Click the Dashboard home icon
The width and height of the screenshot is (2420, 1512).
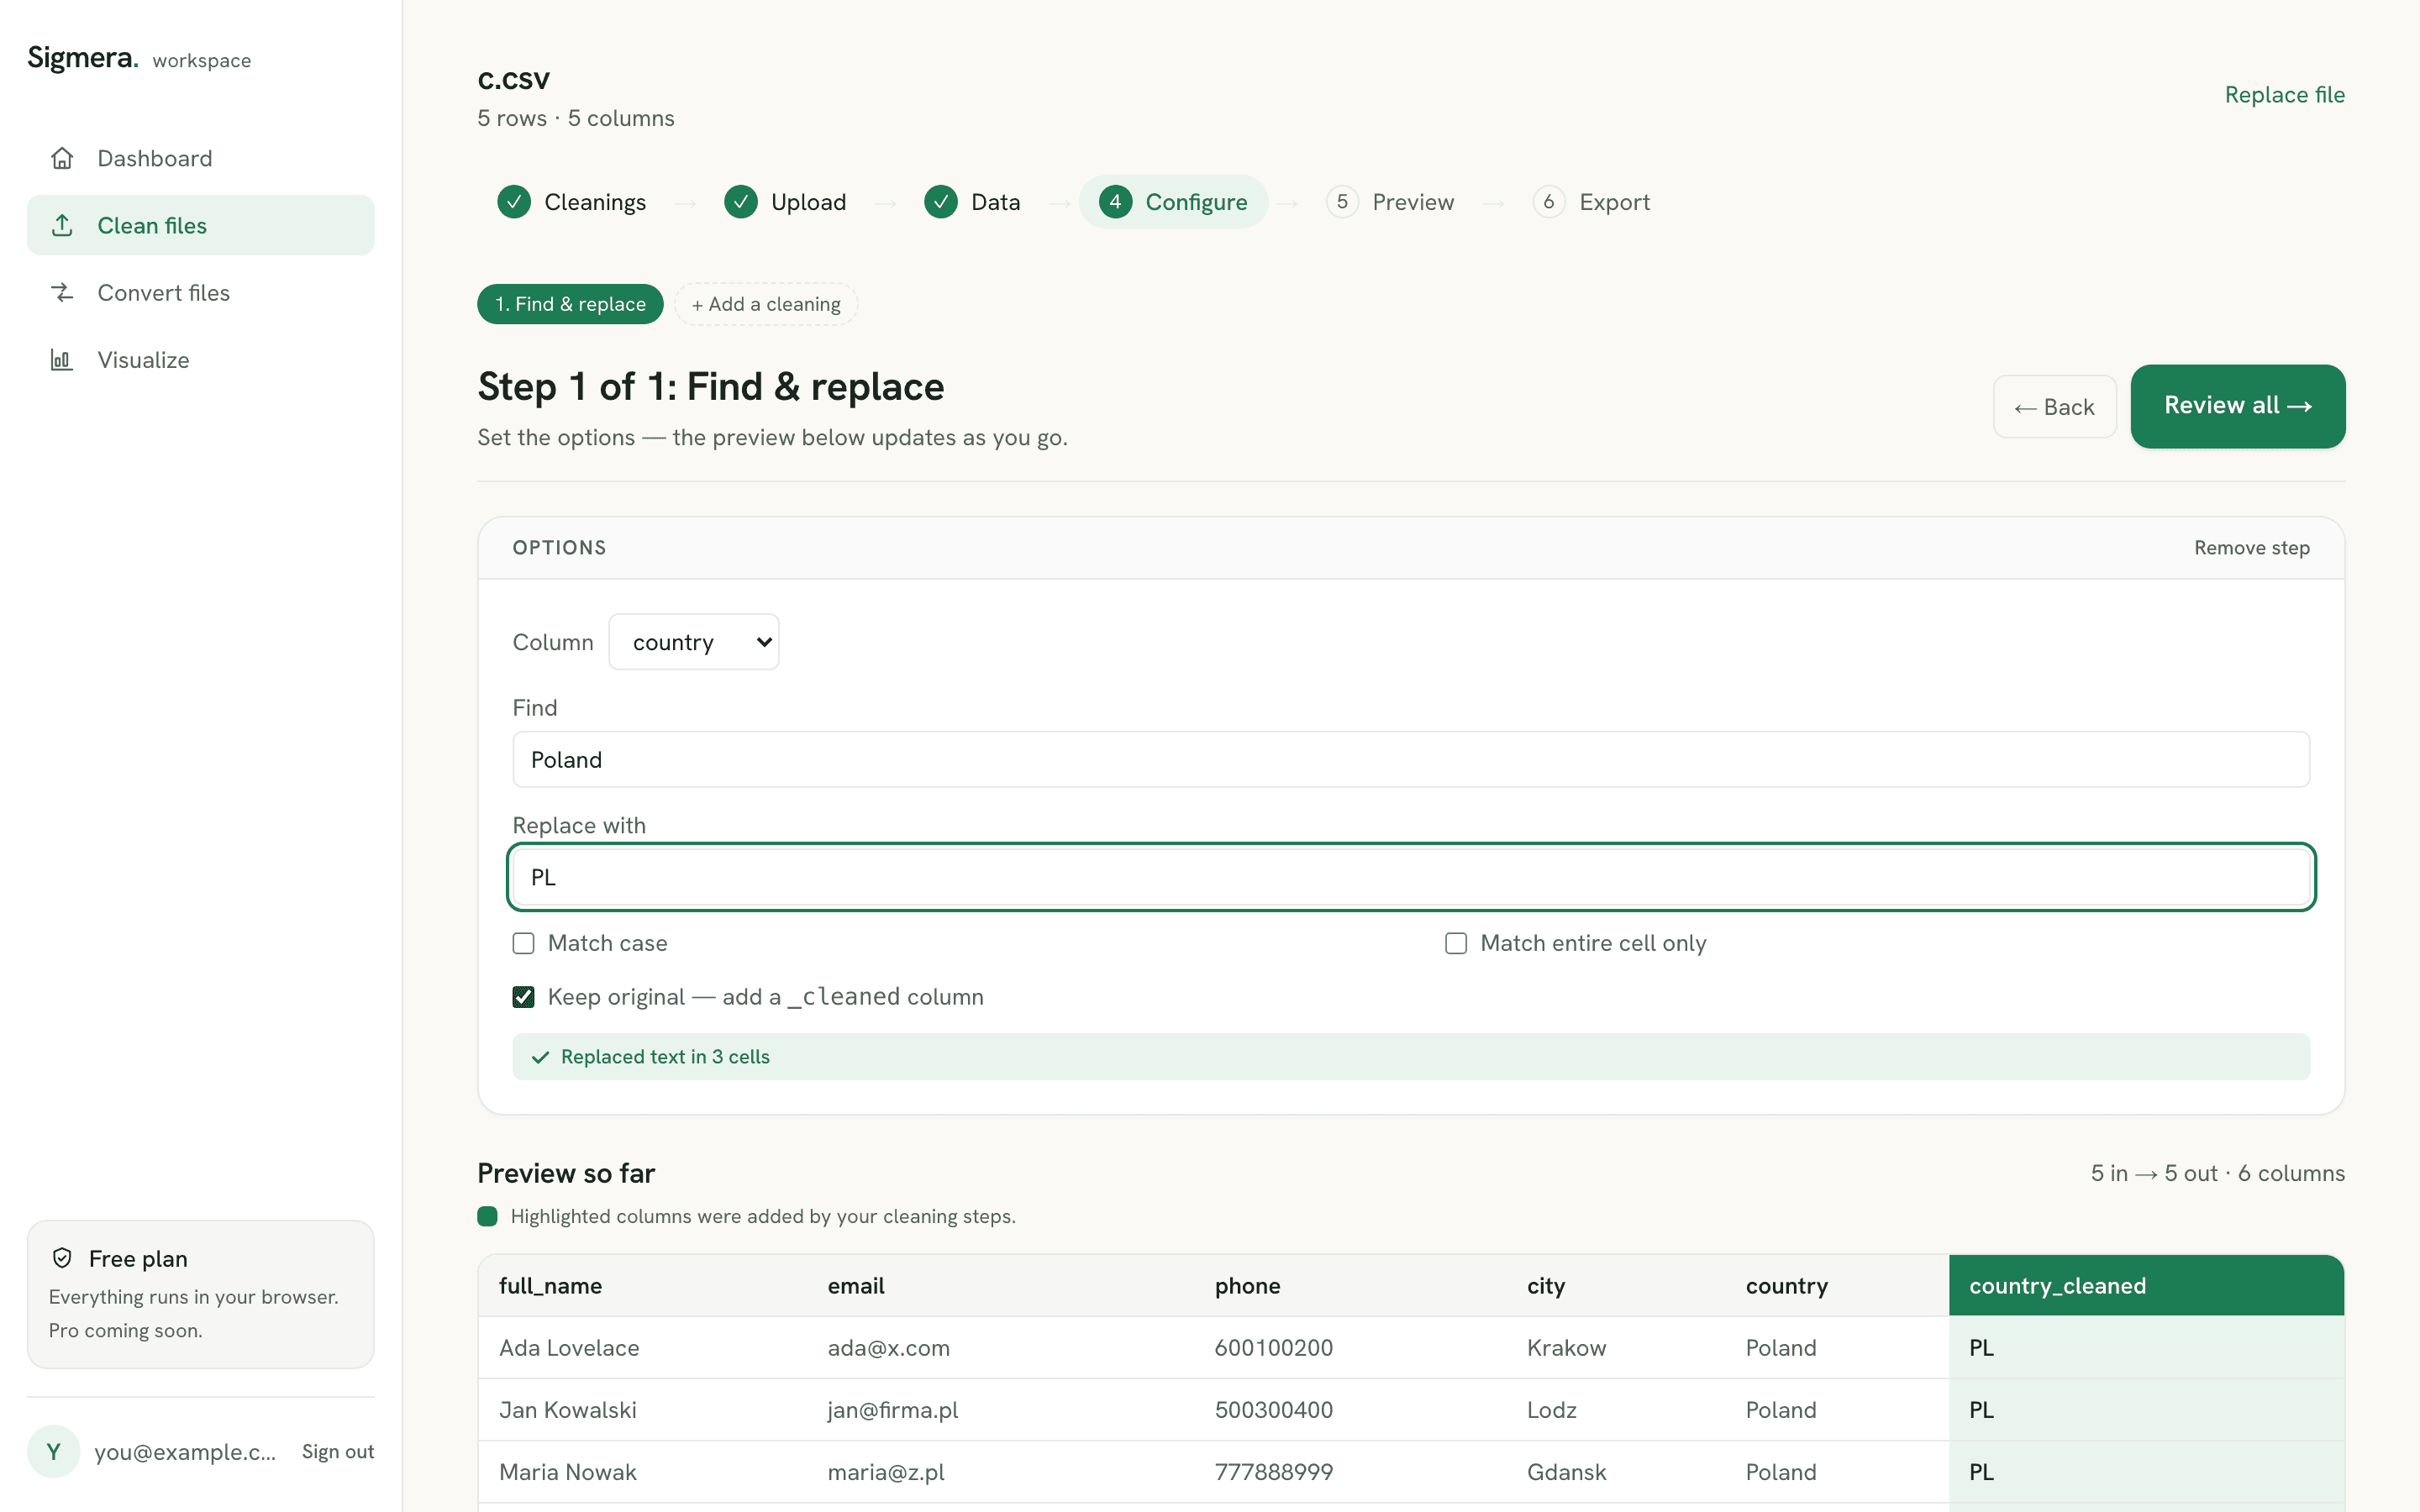click(62, 158)
